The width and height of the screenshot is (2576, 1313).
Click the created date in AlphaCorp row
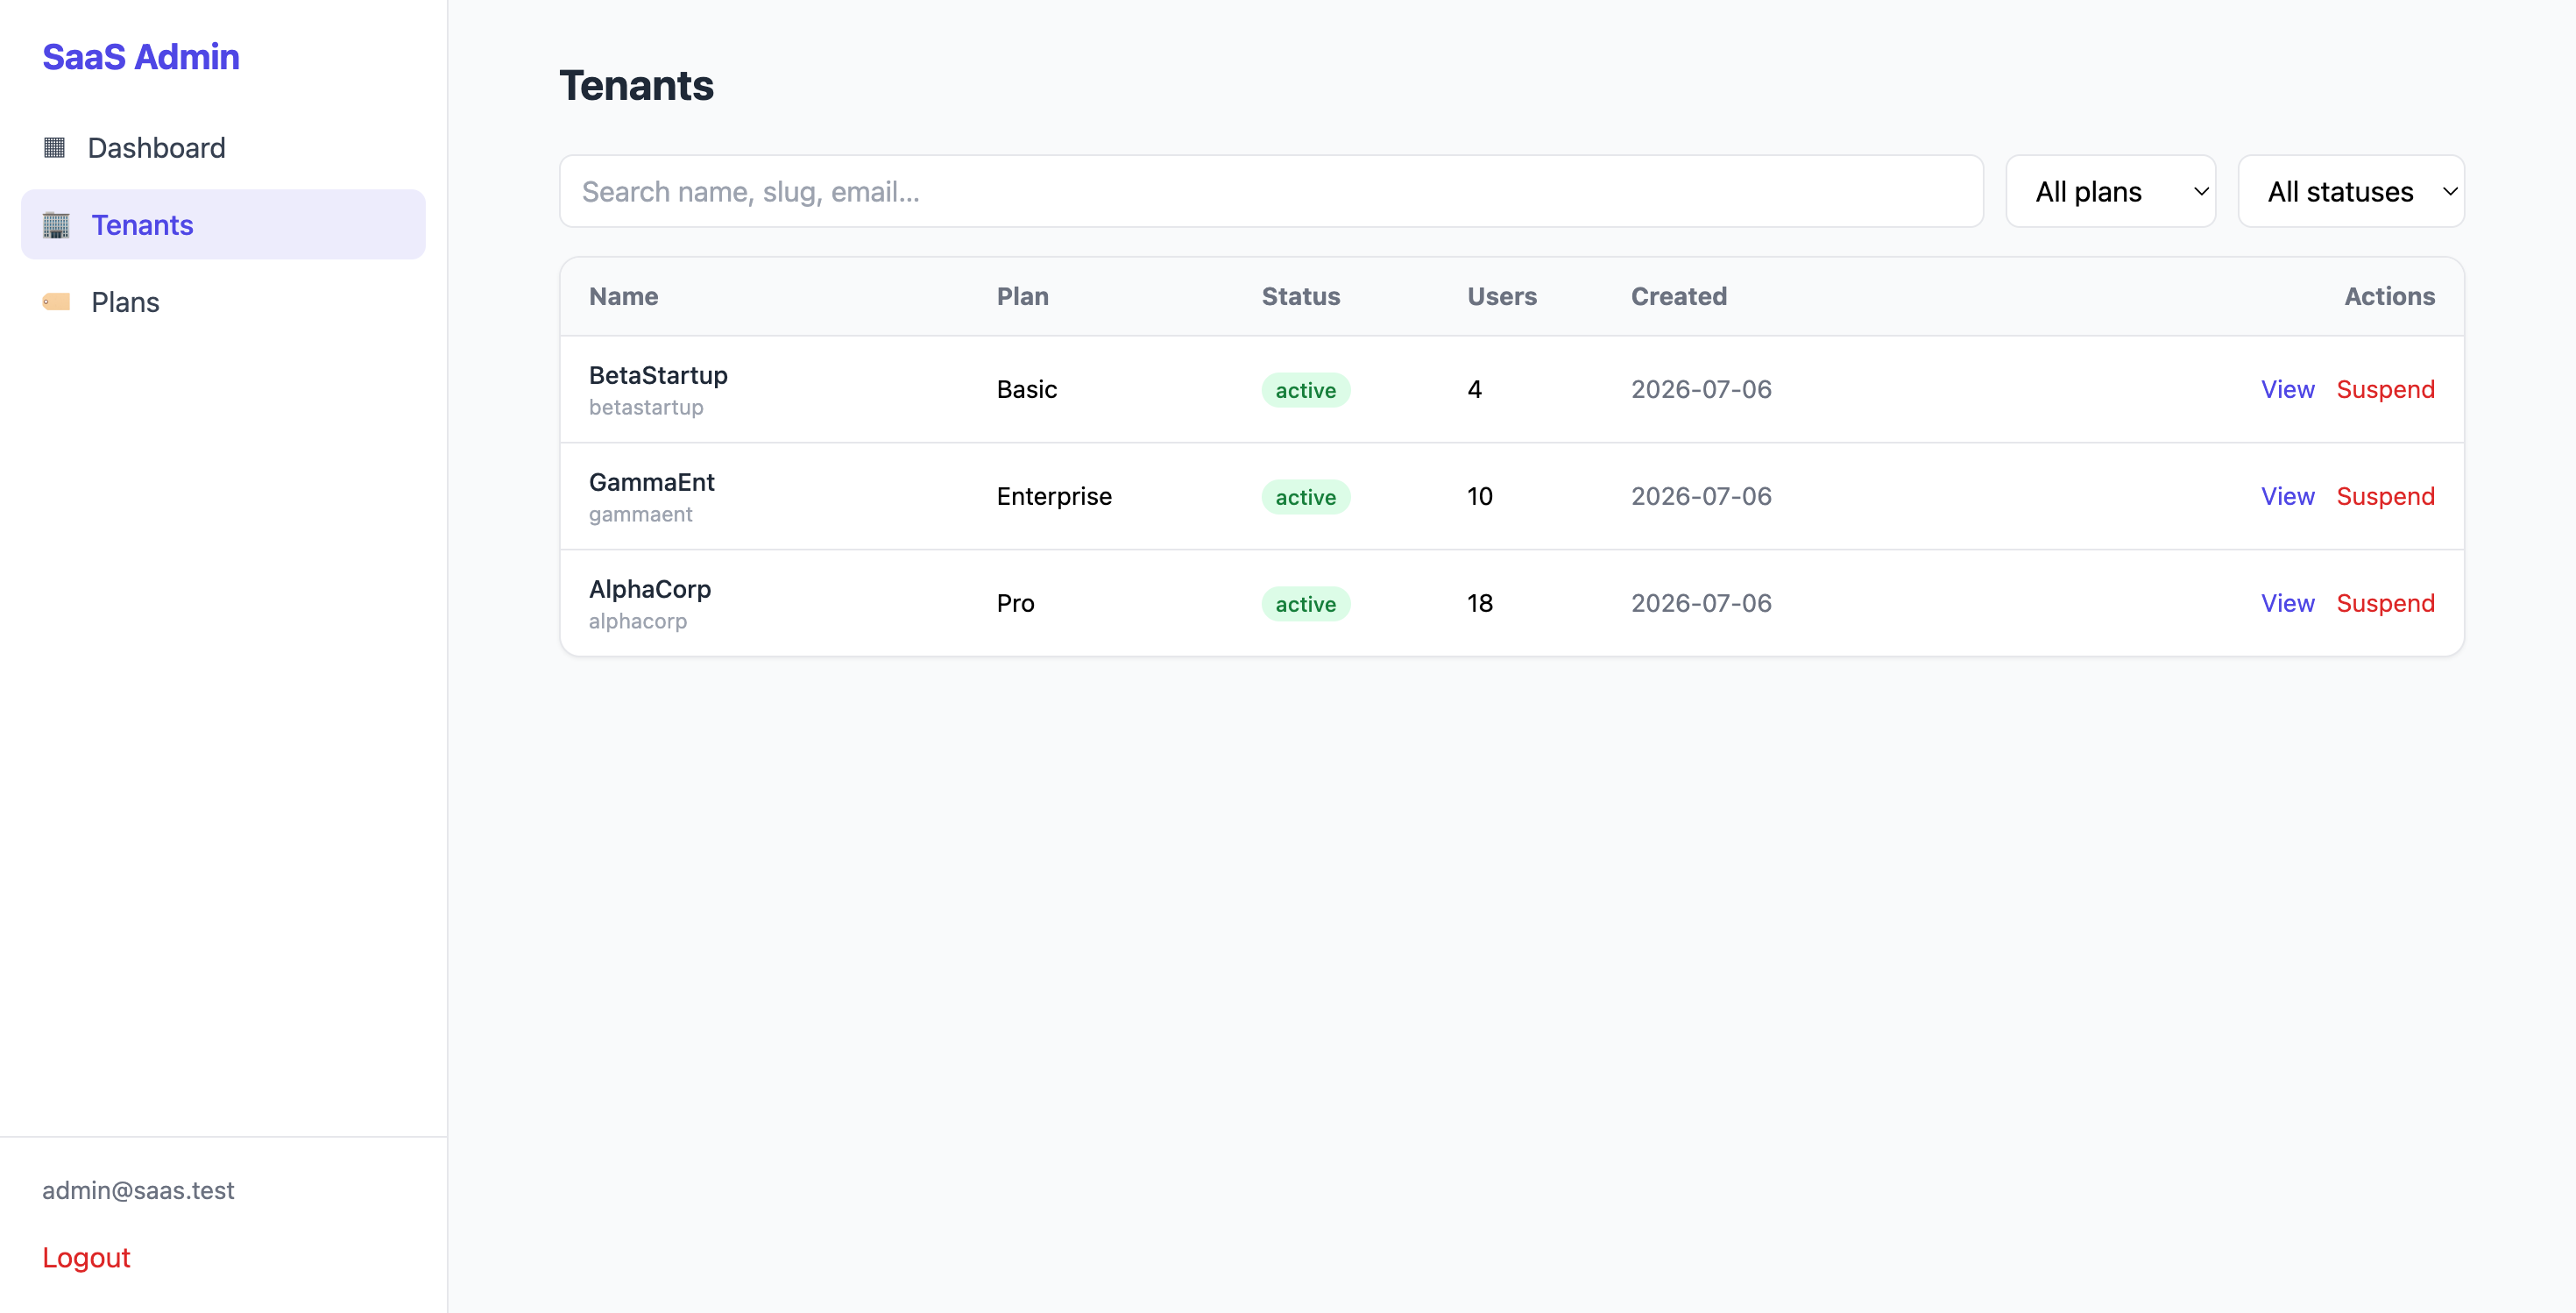1701,603
